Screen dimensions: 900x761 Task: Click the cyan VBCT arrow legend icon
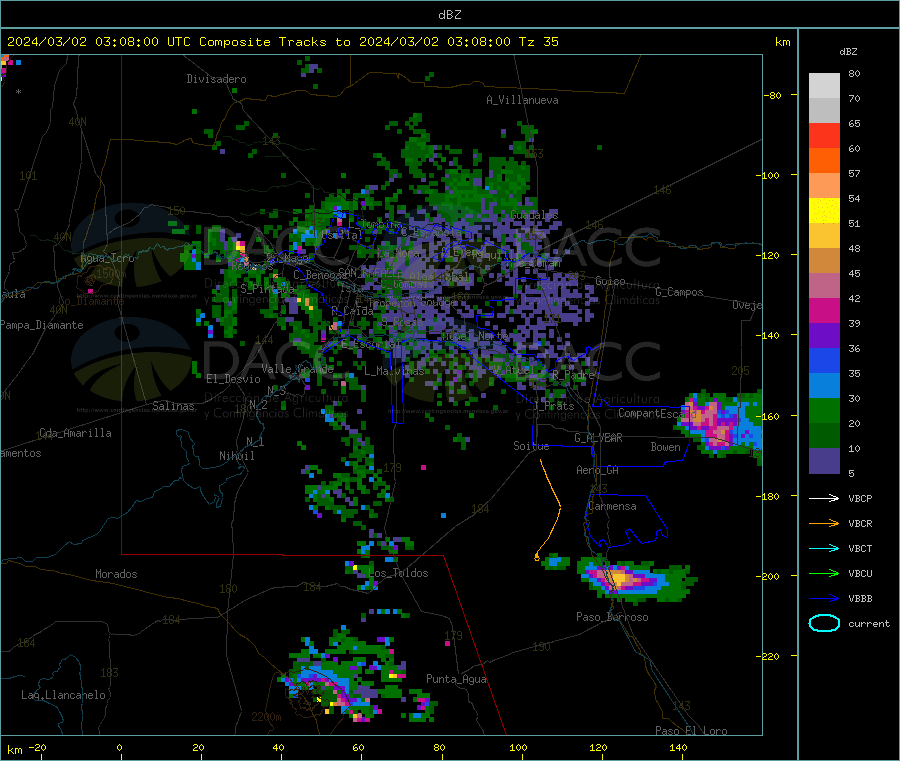(x=824, y=549)
